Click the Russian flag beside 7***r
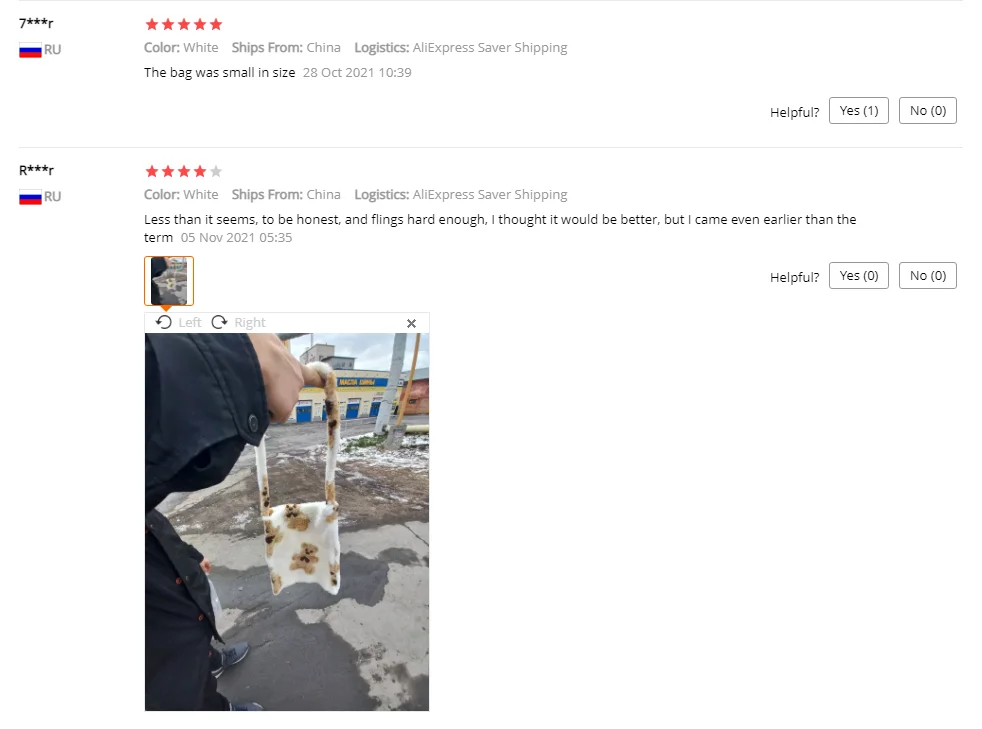The width and height of the screenshot is (982, 729). (x=30, y=50)
